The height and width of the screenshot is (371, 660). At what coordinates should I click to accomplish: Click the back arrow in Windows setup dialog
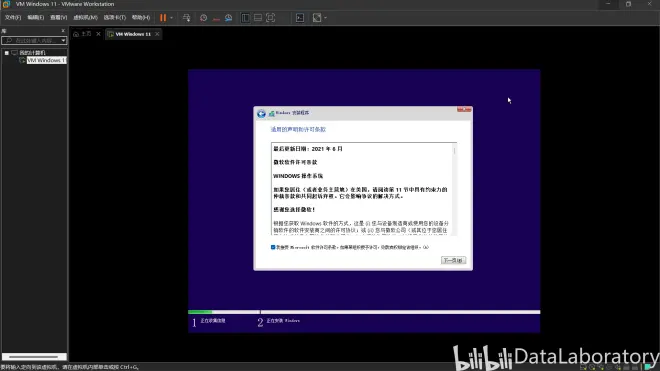tap(261, 113)
